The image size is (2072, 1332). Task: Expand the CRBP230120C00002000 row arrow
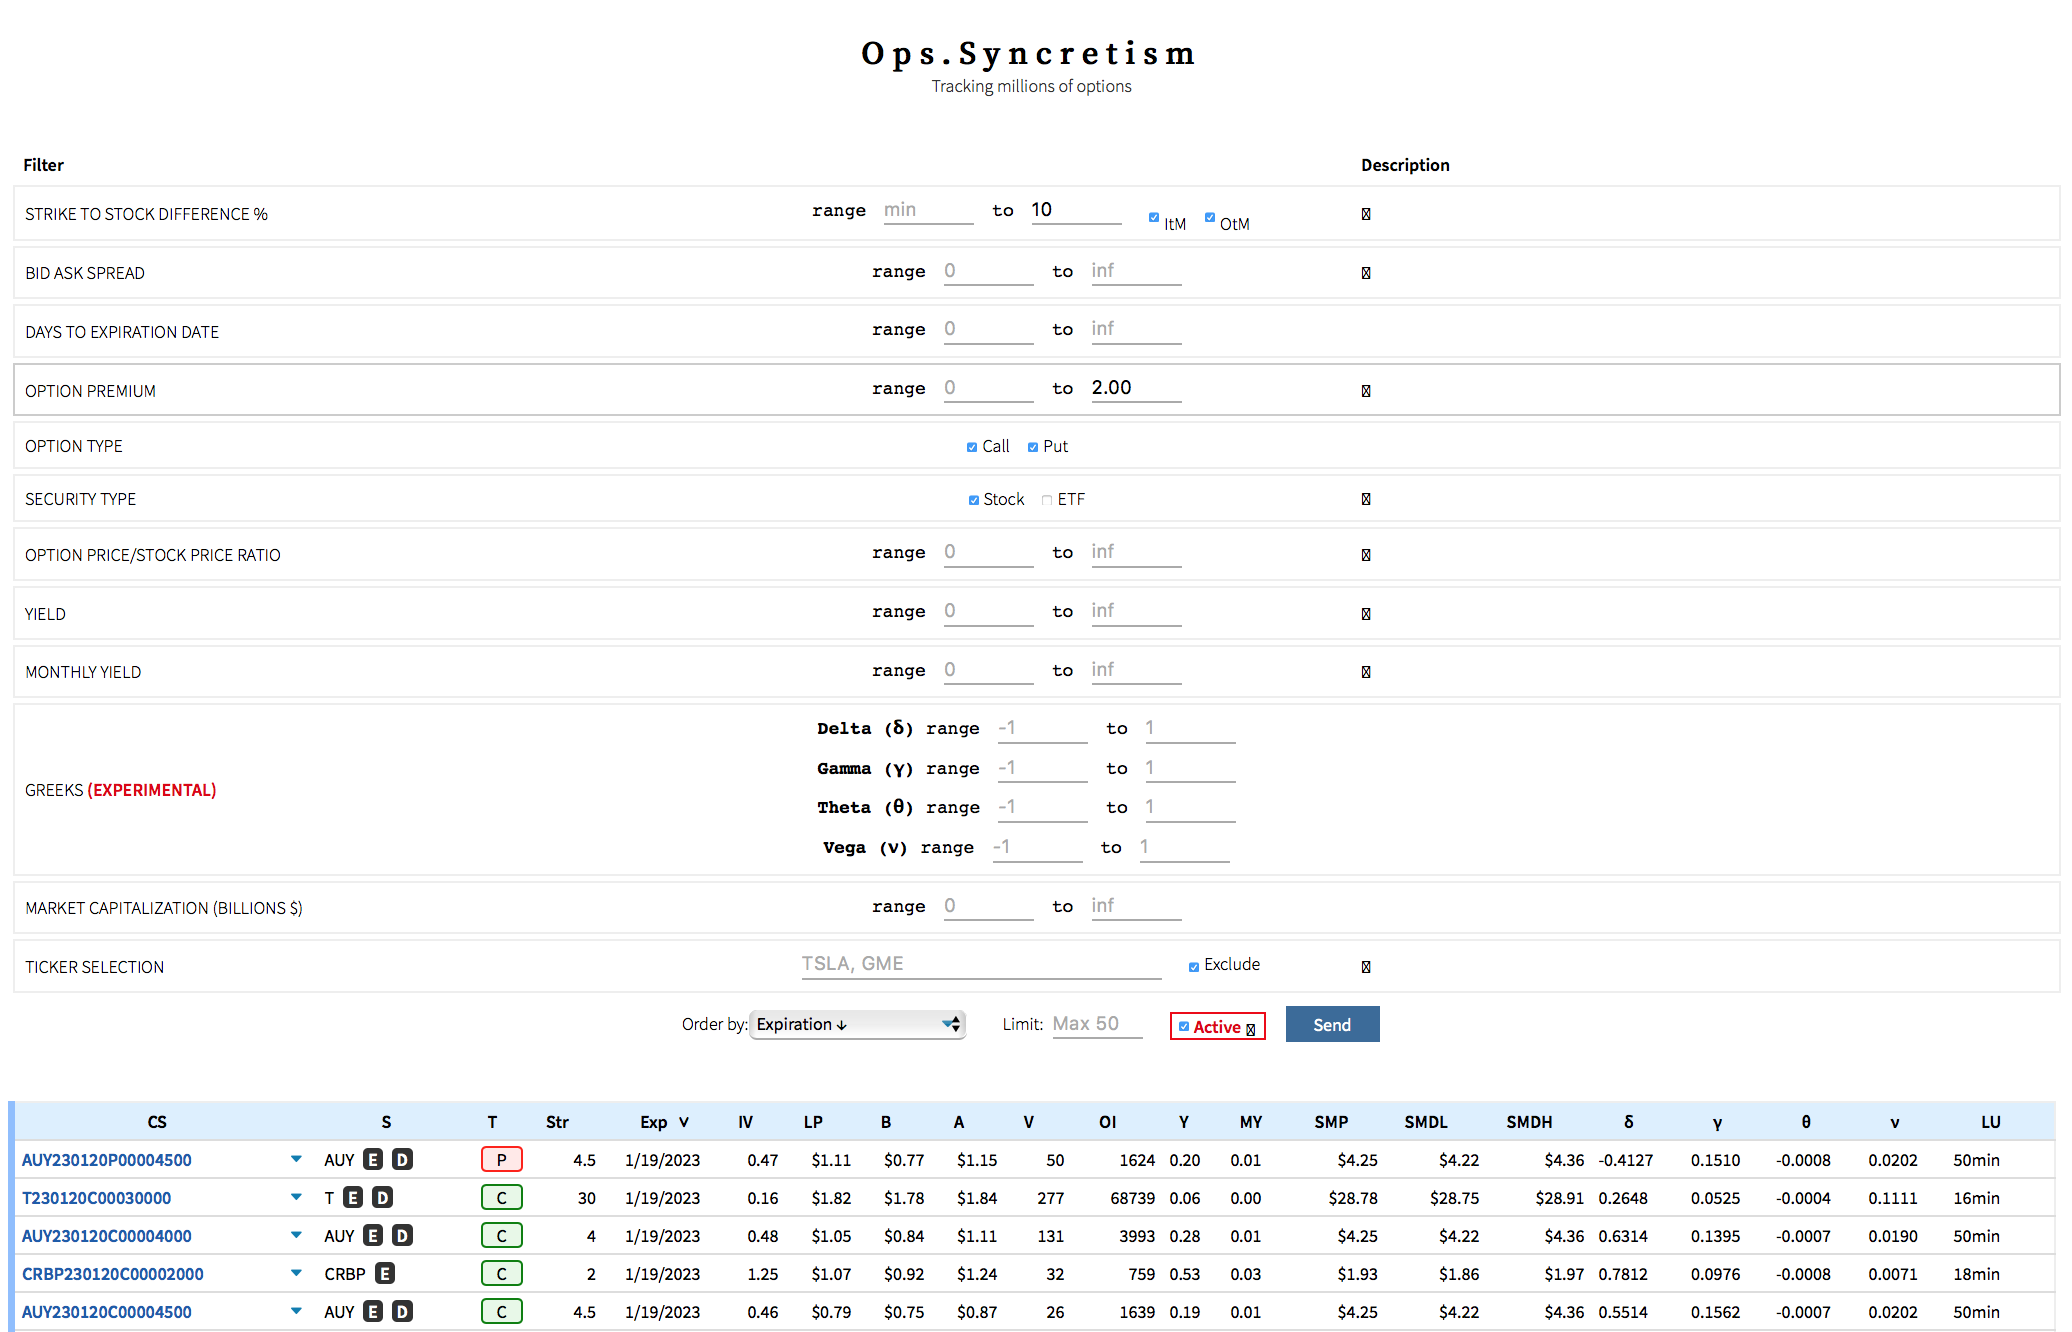point(296,1273)
